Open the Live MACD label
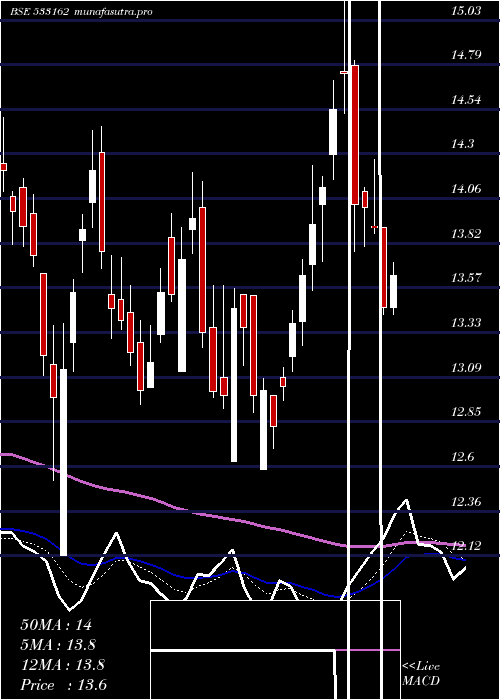The width and height of the screenshot is (500, 700). pos(421,673)
